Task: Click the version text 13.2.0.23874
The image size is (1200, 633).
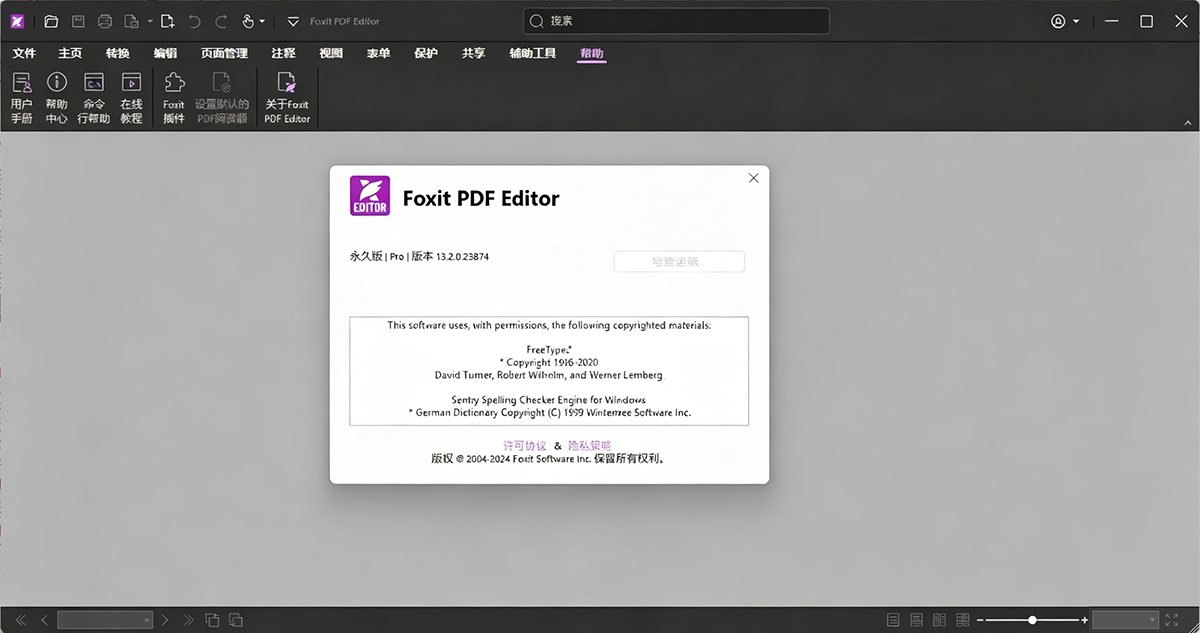Action: tap(462, 256)
